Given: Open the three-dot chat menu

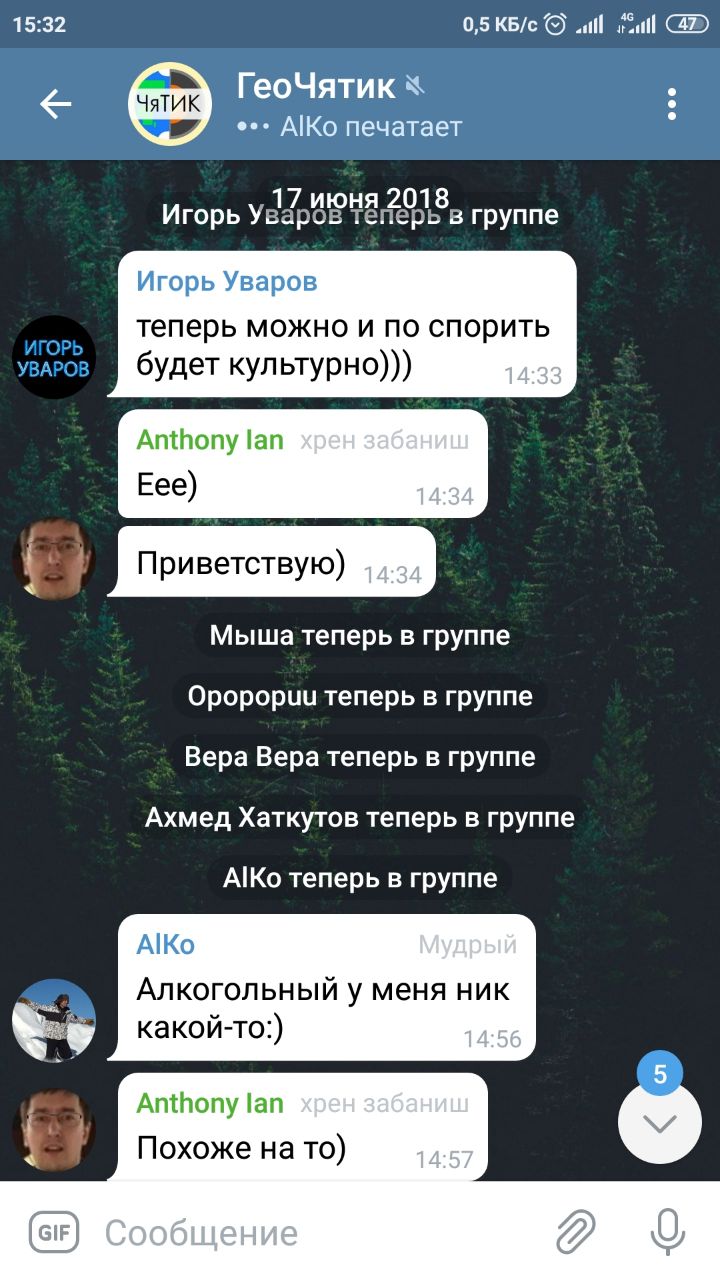Looking at the screenshot, I should [x=672, y=104].
